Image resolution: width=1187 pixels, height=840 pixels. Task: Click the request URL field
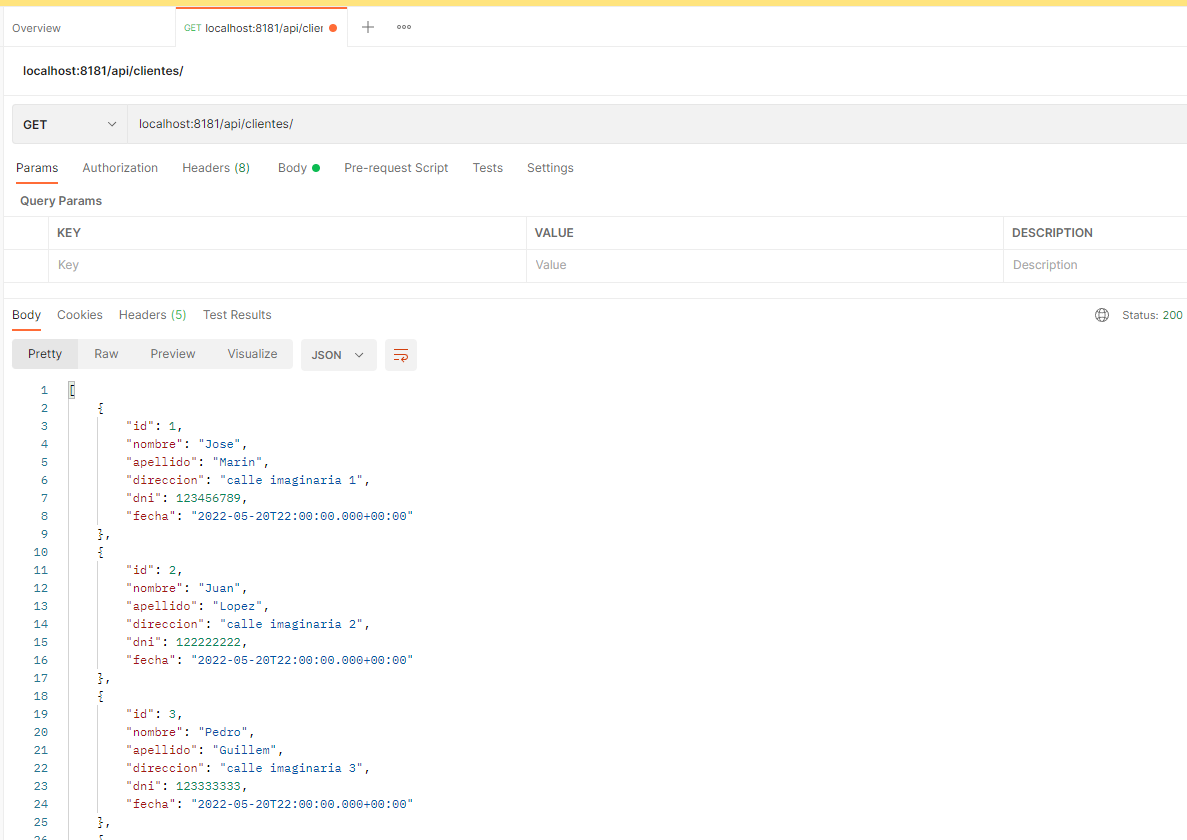[400, 124]
